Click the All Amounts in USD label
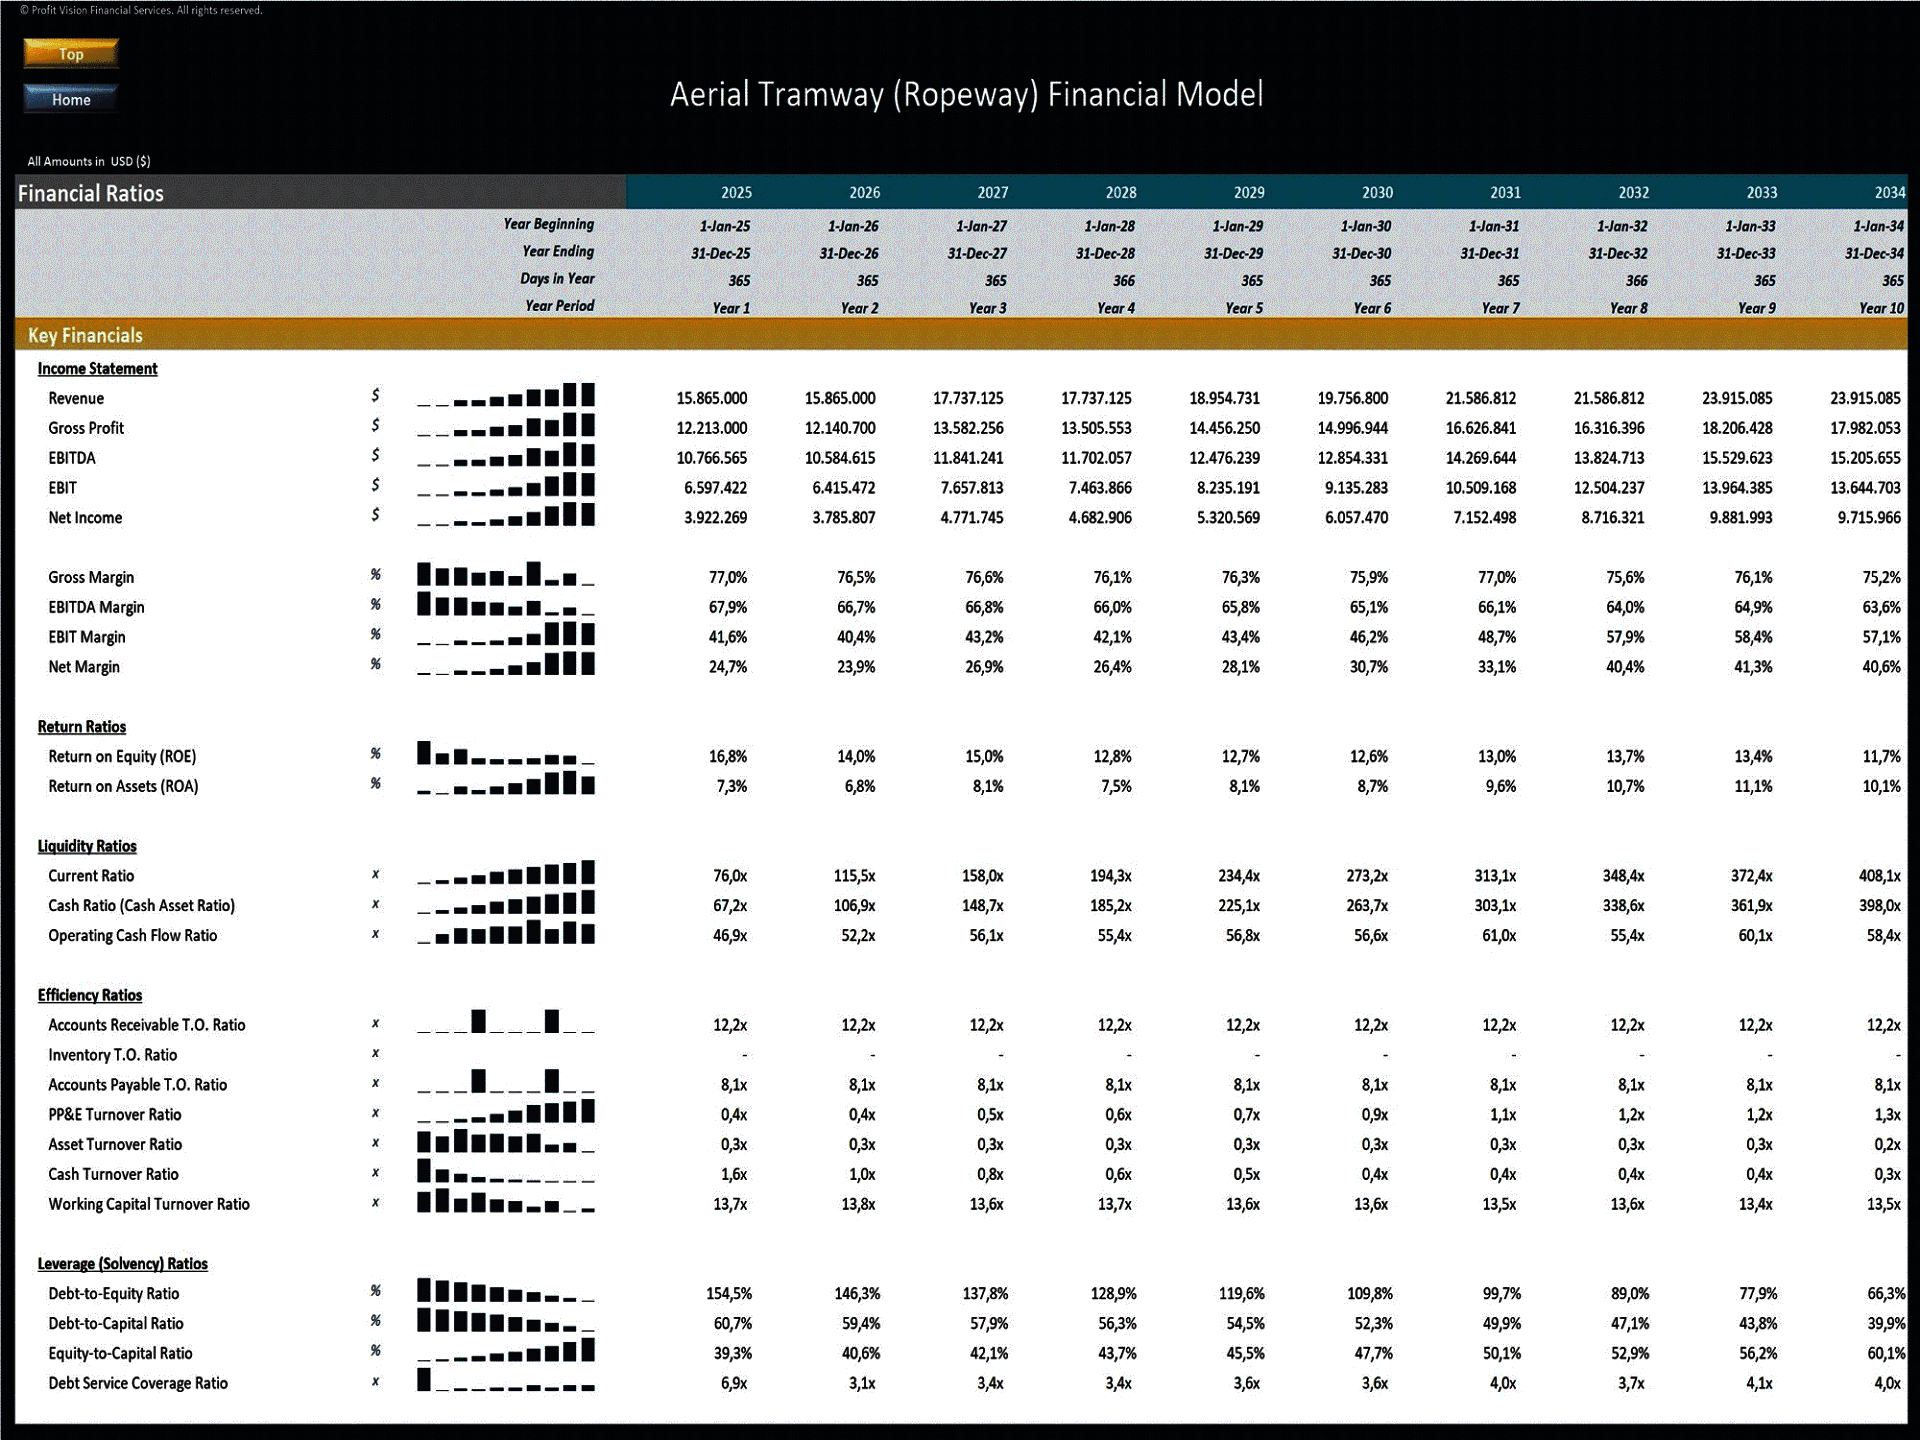The height and width of the screenshot is (1440, 1920). coord(89,161)
